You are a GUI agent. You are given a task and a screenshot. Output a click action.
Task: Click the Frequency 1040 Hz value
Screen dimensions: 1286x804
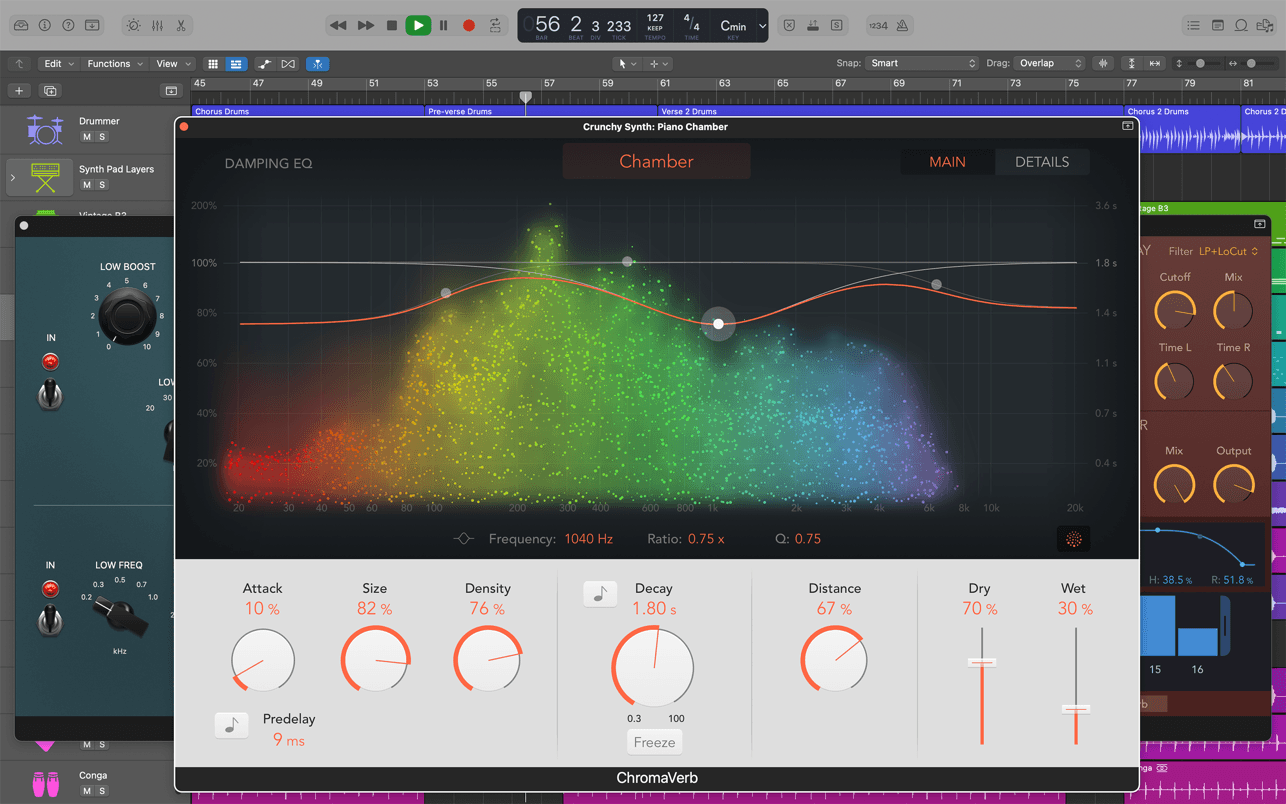[589, 539]
